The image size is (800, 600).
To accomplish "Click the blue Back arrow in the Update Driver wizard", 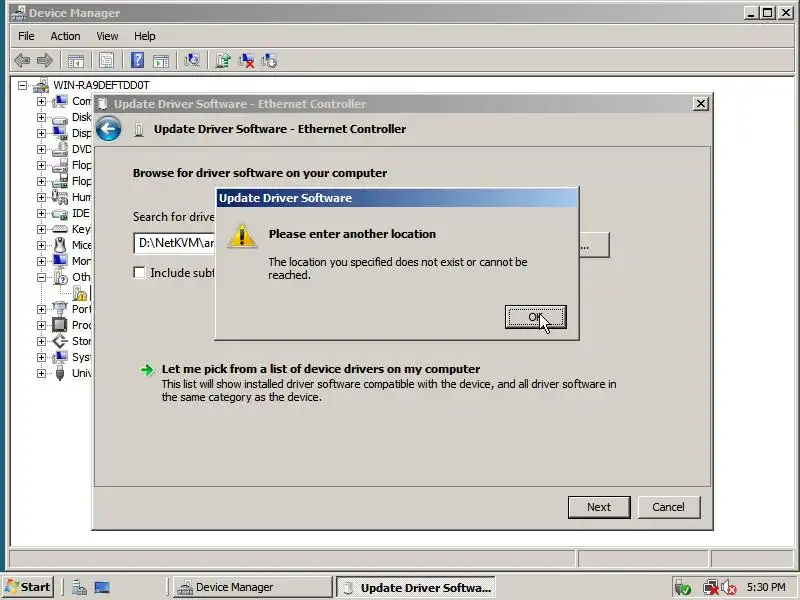I will (109, 129).
